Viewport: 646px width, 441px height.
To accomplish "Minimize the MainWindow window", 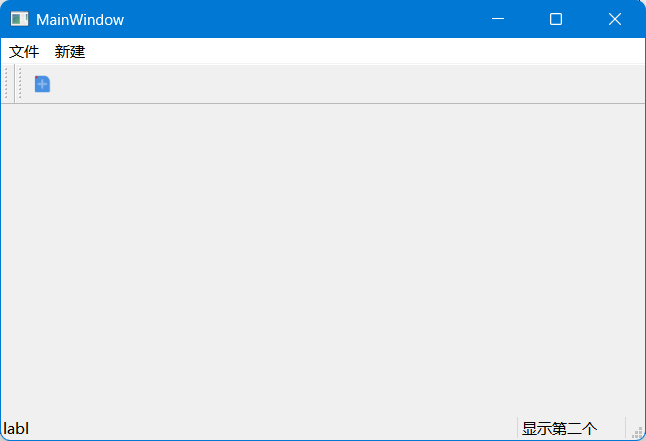I will point(498,19).
